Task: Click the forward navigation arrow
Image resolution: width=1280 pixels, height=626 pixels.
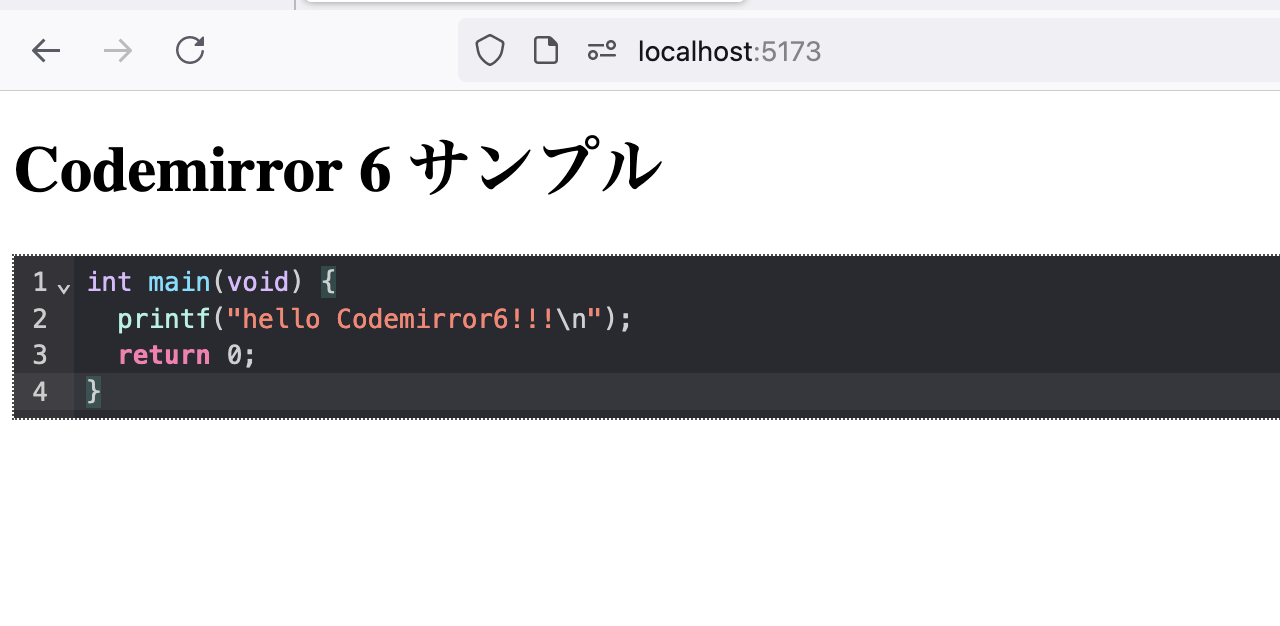Action: pyautogui.click(x=117, y=50)
